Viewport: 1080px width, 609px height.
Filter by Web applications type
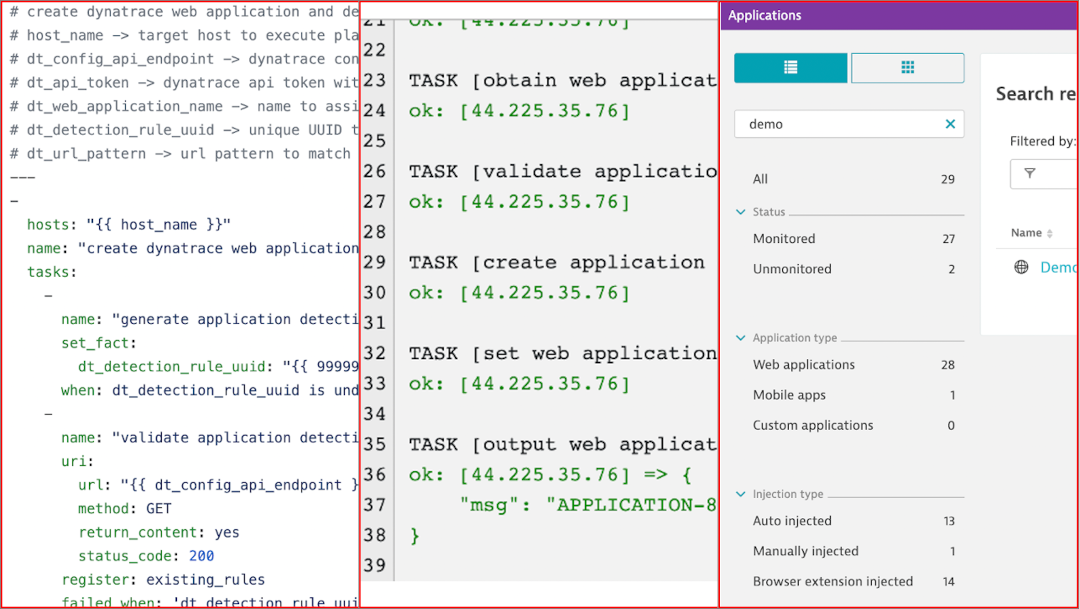pos(803,364)
